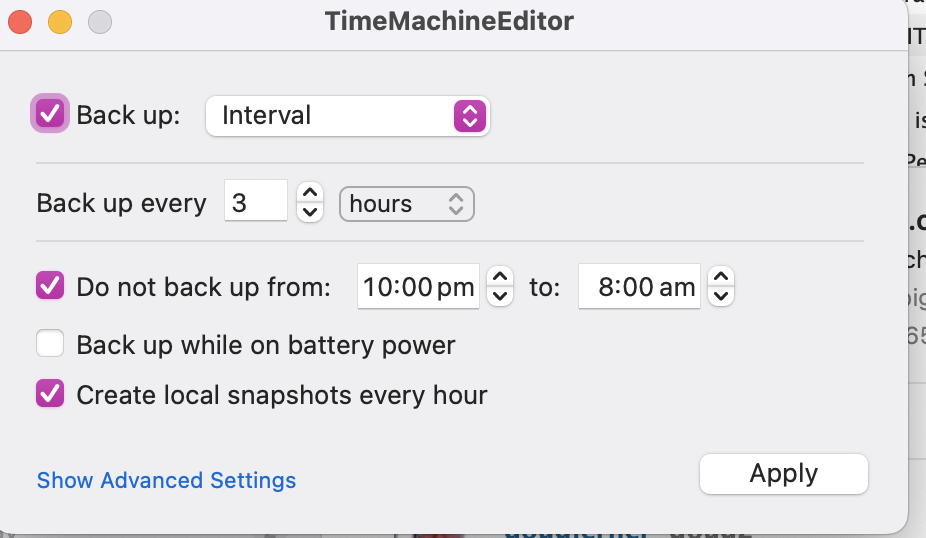This screenshot has height=538, width=926.
Task: Open the Interval backup mode dropdown
Action: click(x=347, y=116)
